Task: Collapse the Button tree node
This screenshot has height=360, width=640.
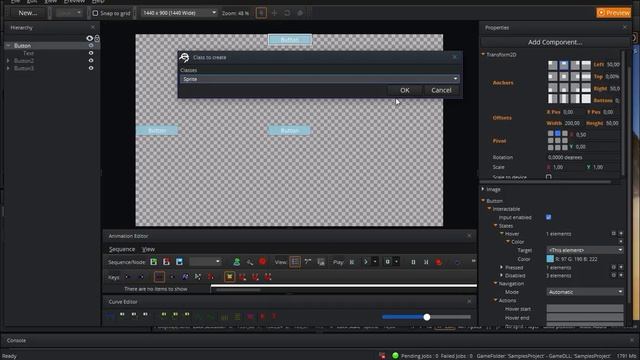Action: (x=8, y=46)
